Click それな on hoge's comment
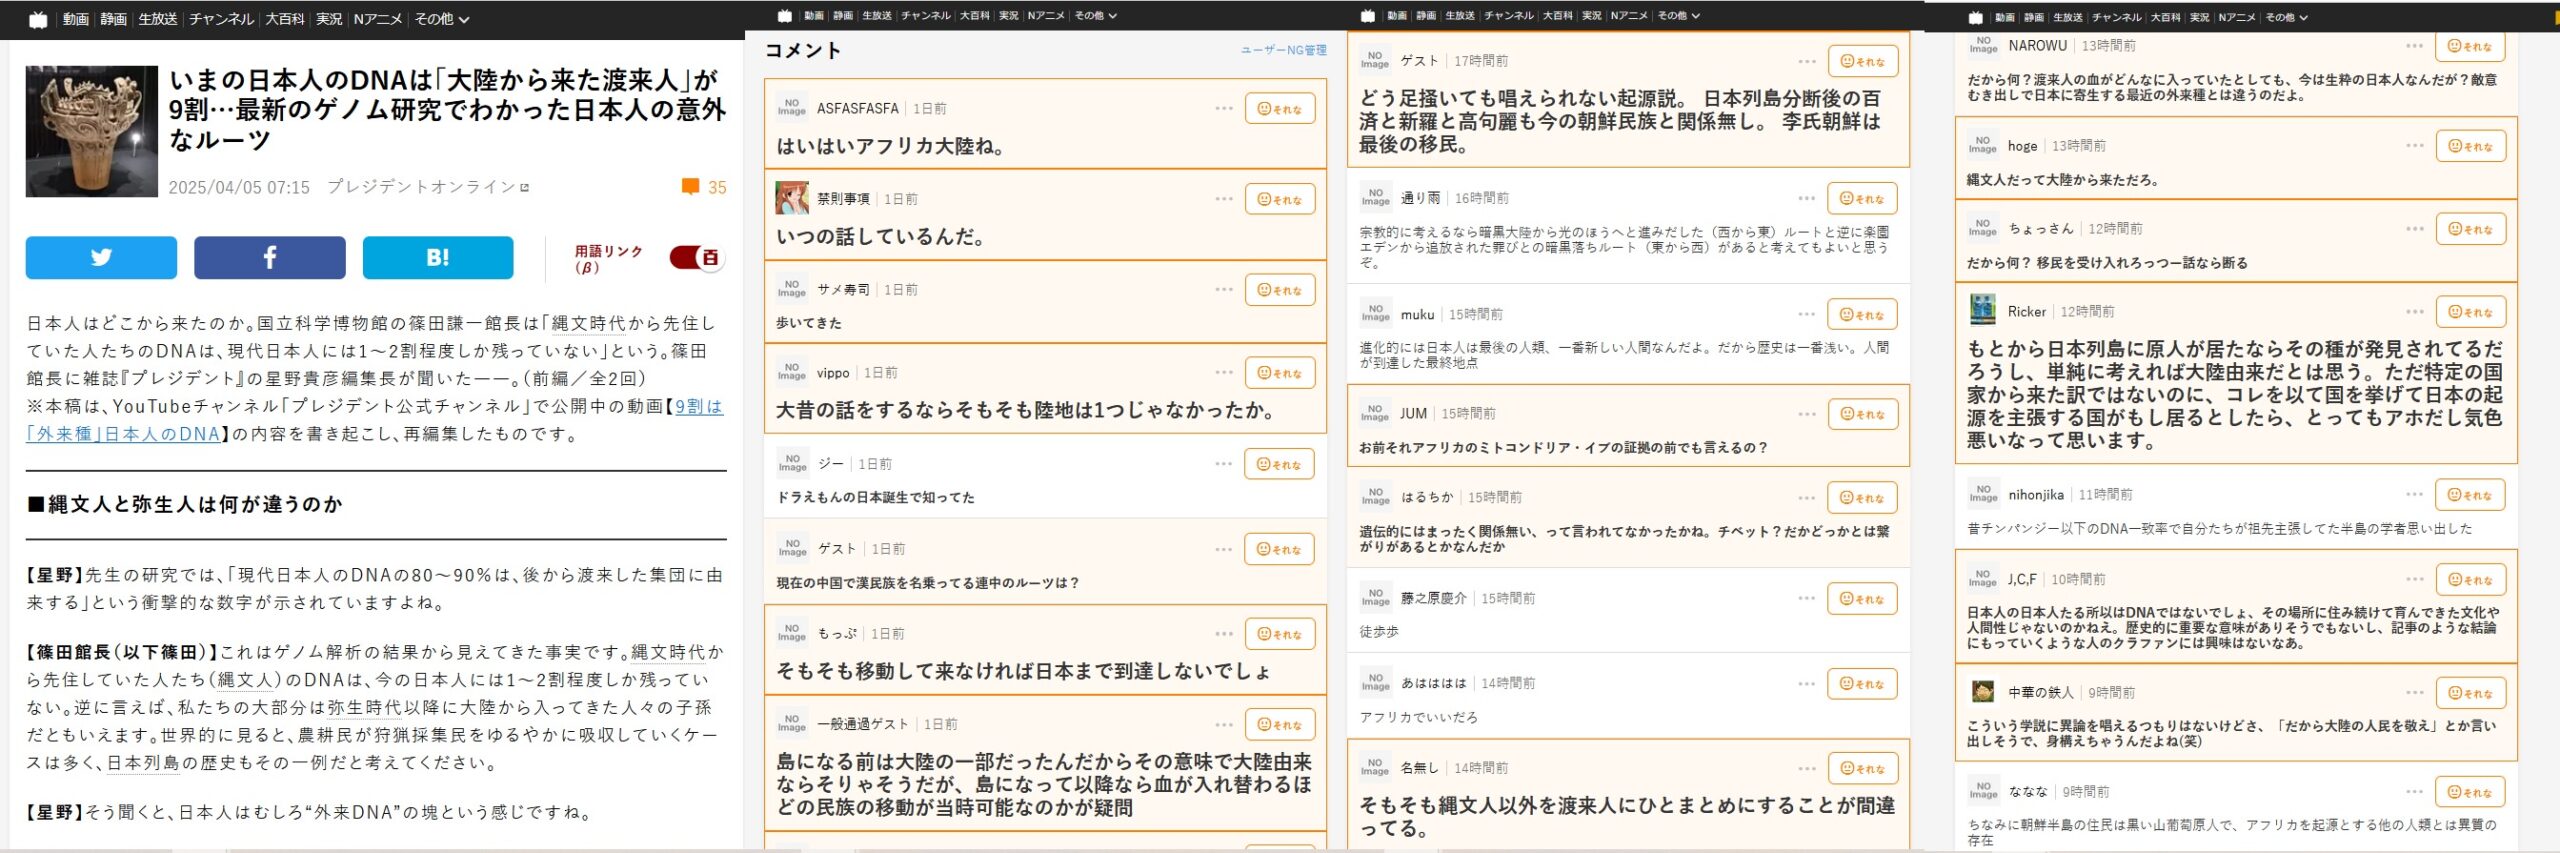The width and height of the screenshot is (2560, 853). (2470, 146)
